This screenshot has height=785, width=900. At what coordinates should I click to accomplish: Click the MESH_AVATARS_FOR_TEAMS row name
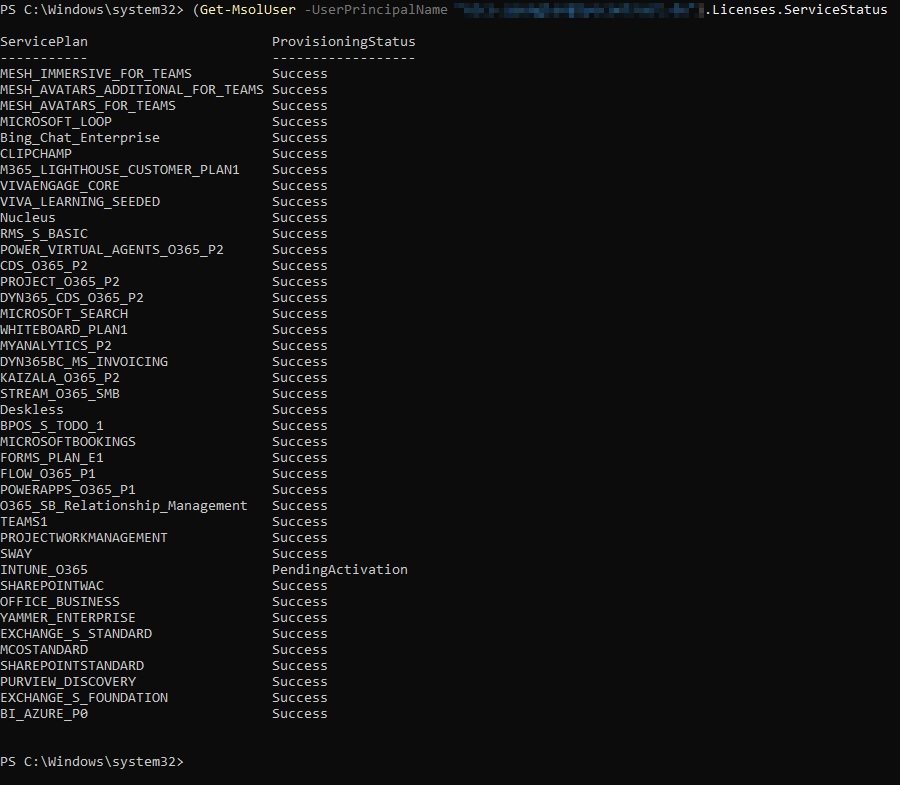tap(88, 106)
